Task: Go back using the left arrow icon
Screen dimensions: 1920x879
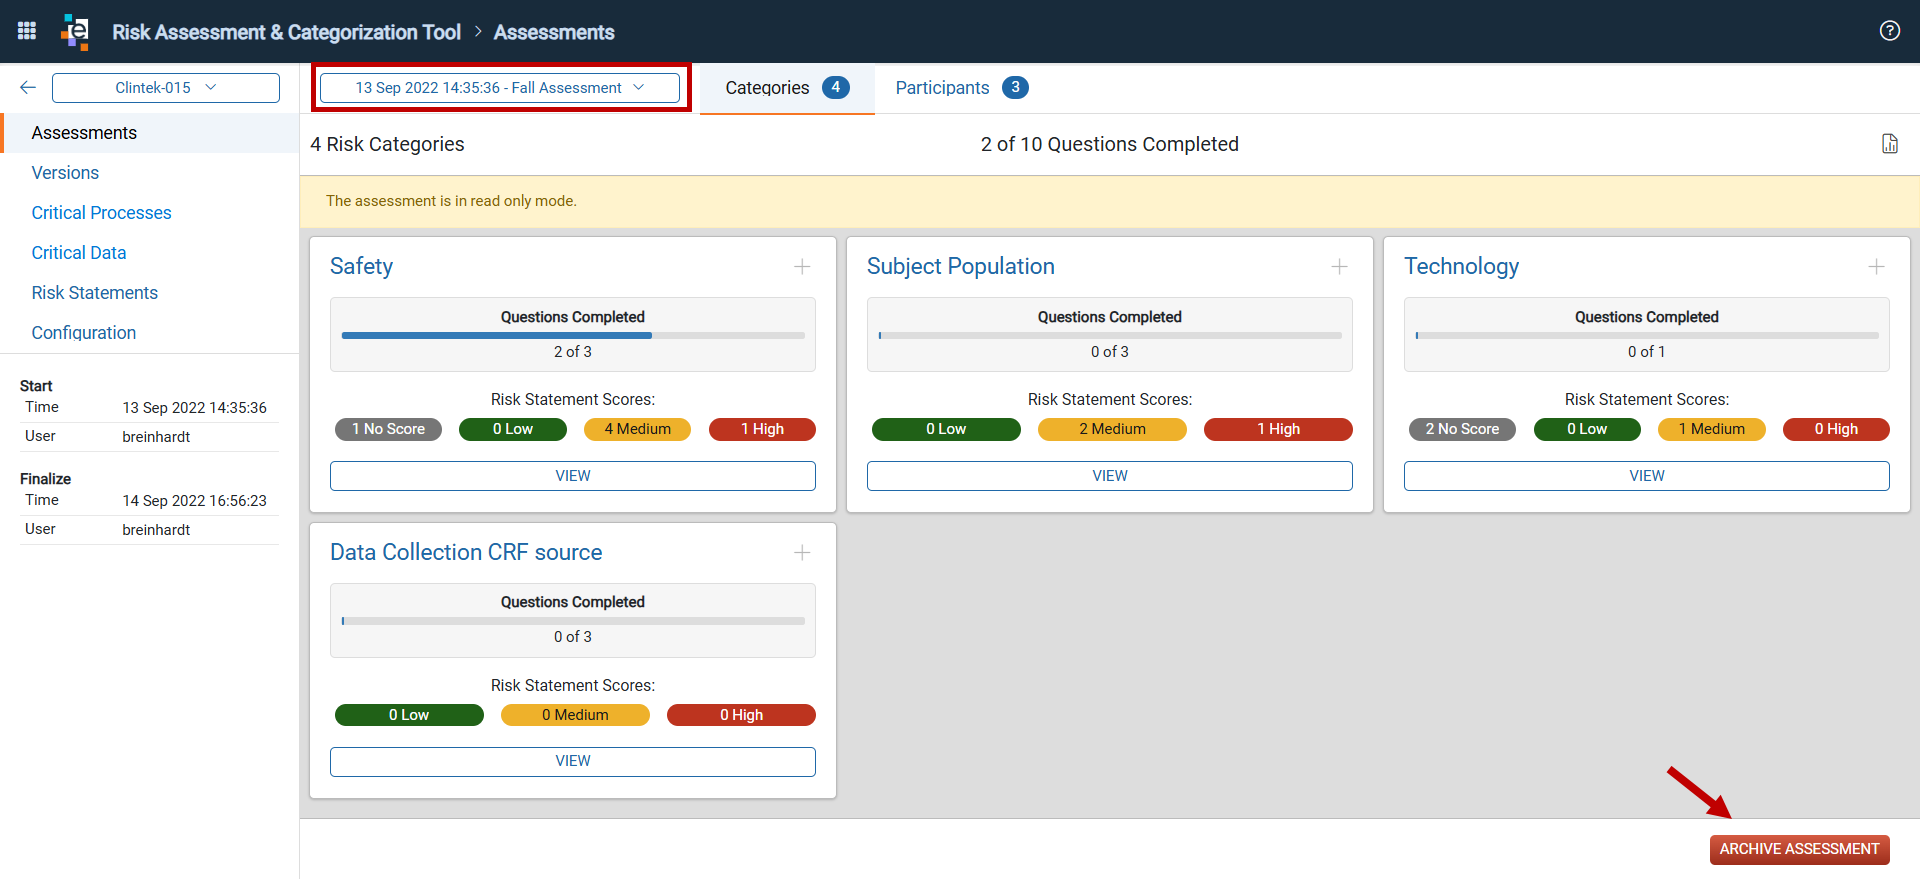Action: click(x=28, y=88)
